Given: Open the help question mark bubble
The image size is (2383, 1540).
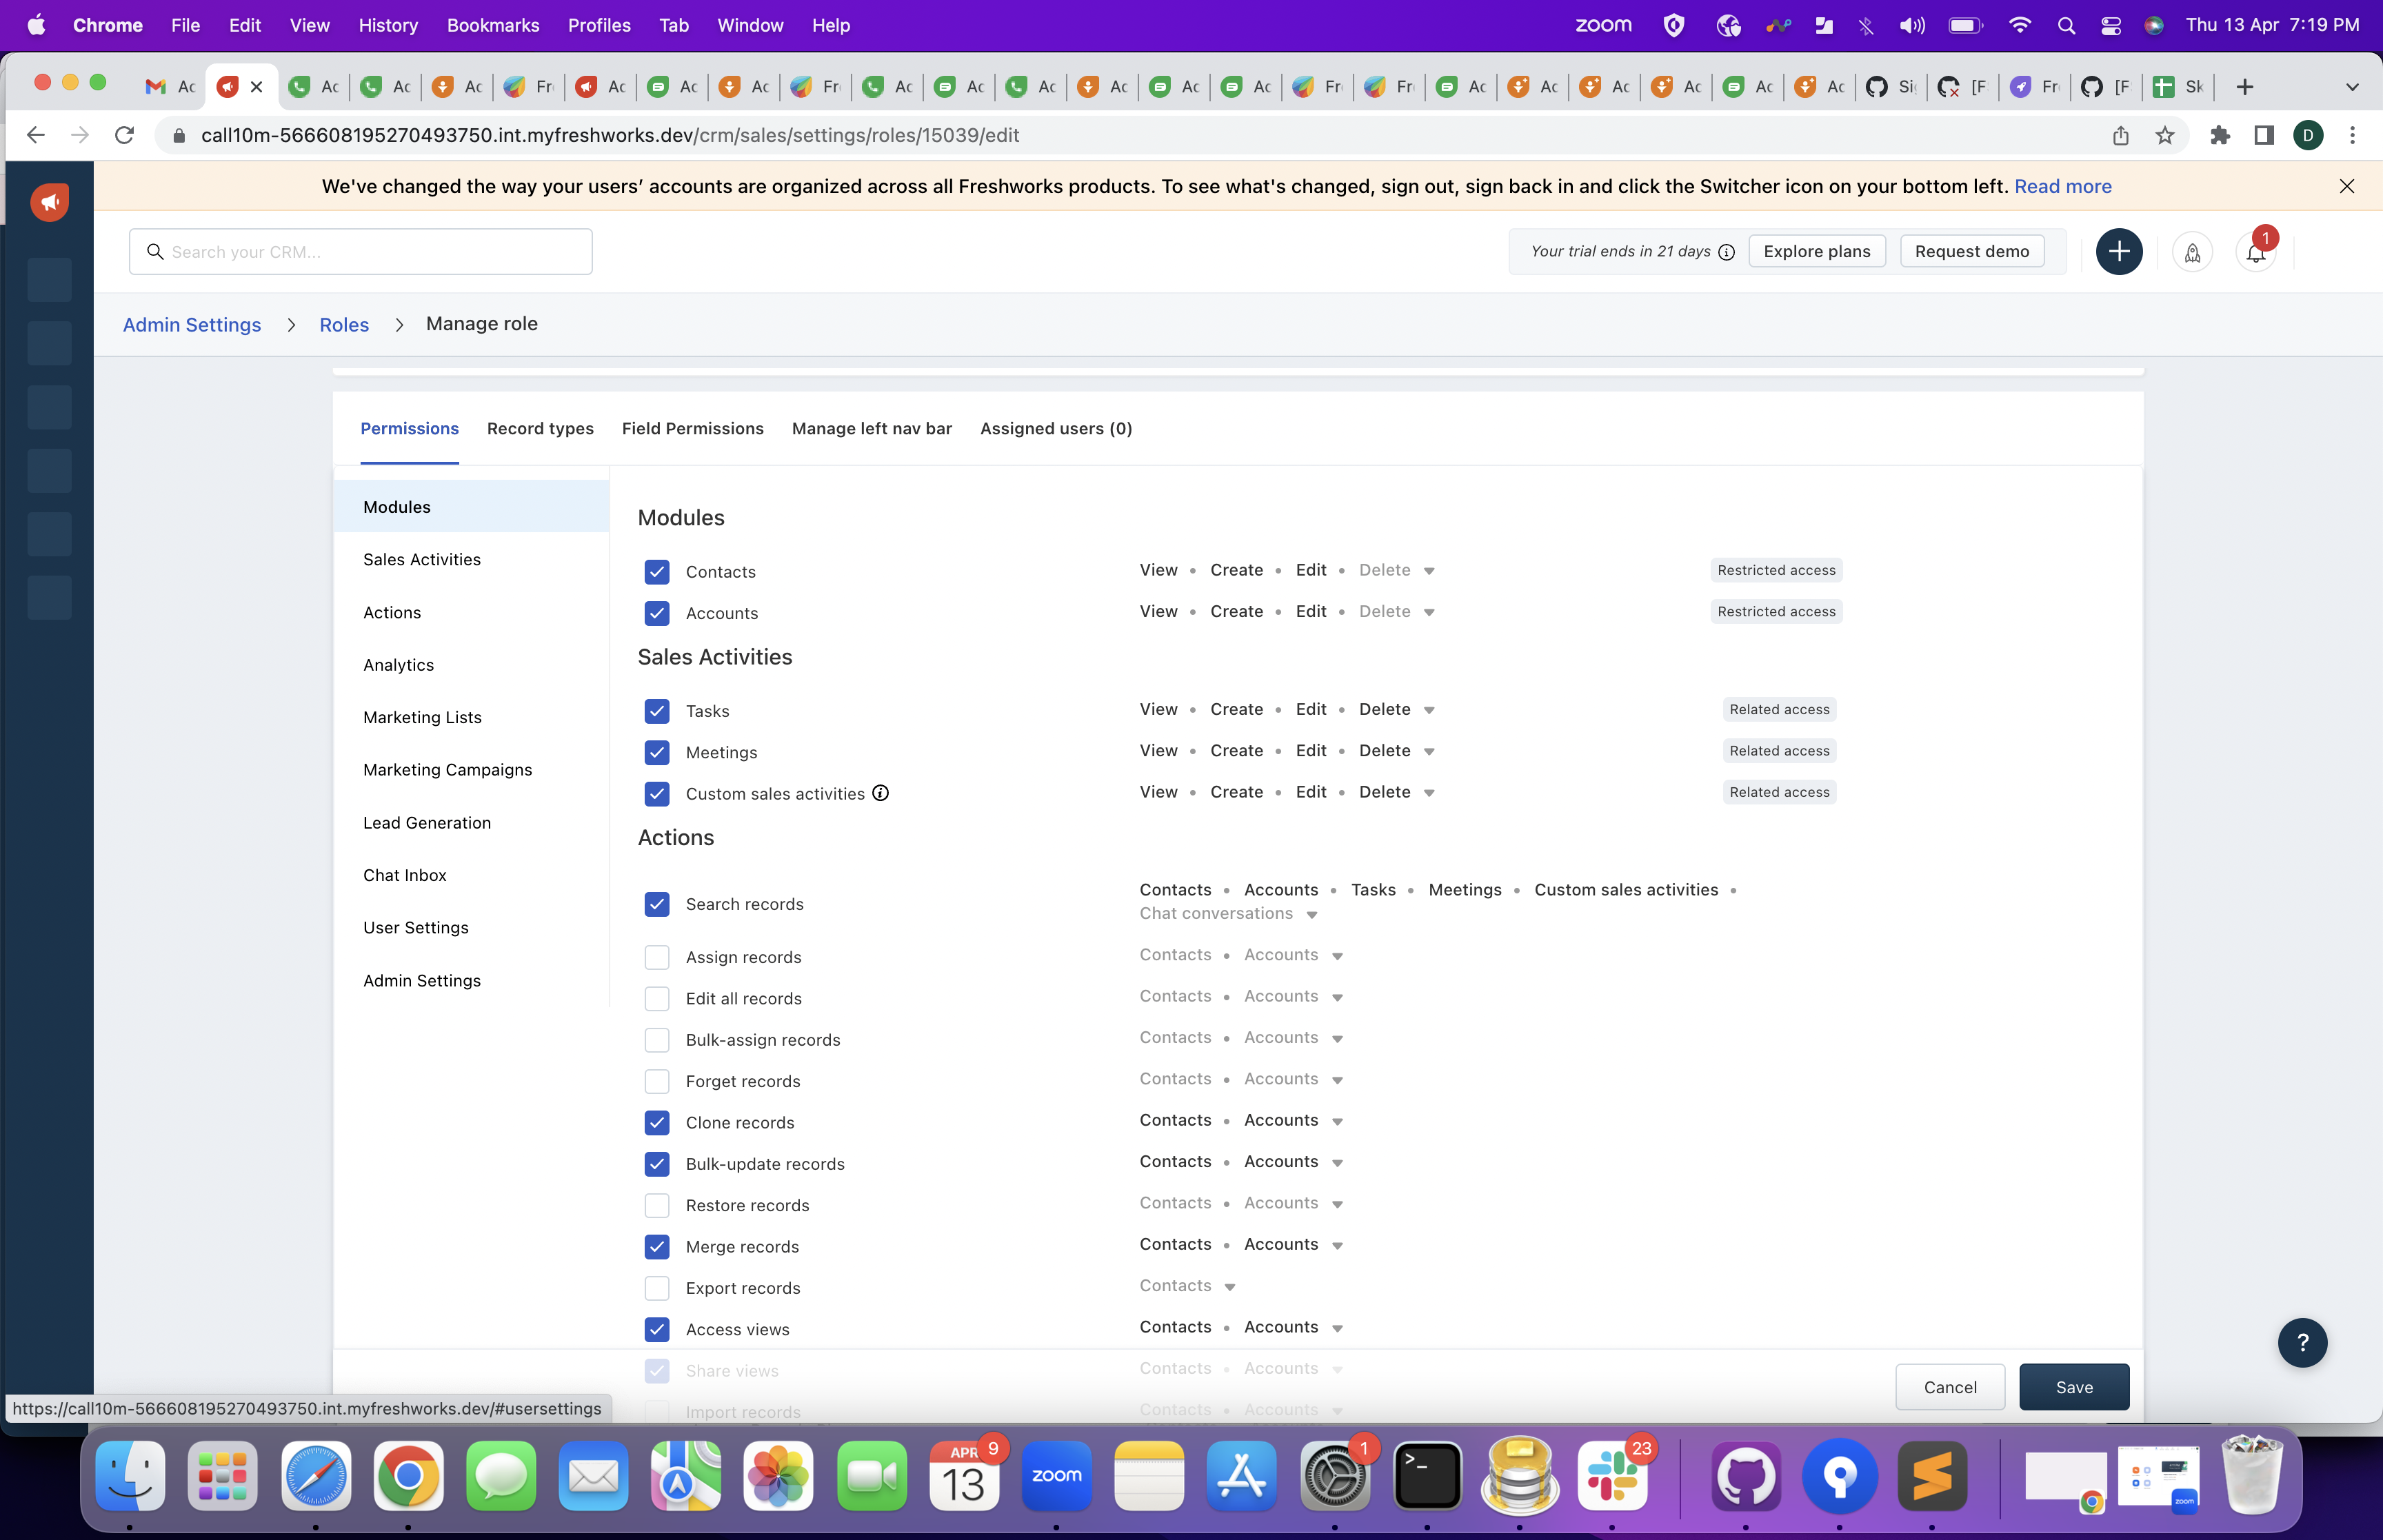Looking at the screenshot, I should click(x=2302, y=1342).
